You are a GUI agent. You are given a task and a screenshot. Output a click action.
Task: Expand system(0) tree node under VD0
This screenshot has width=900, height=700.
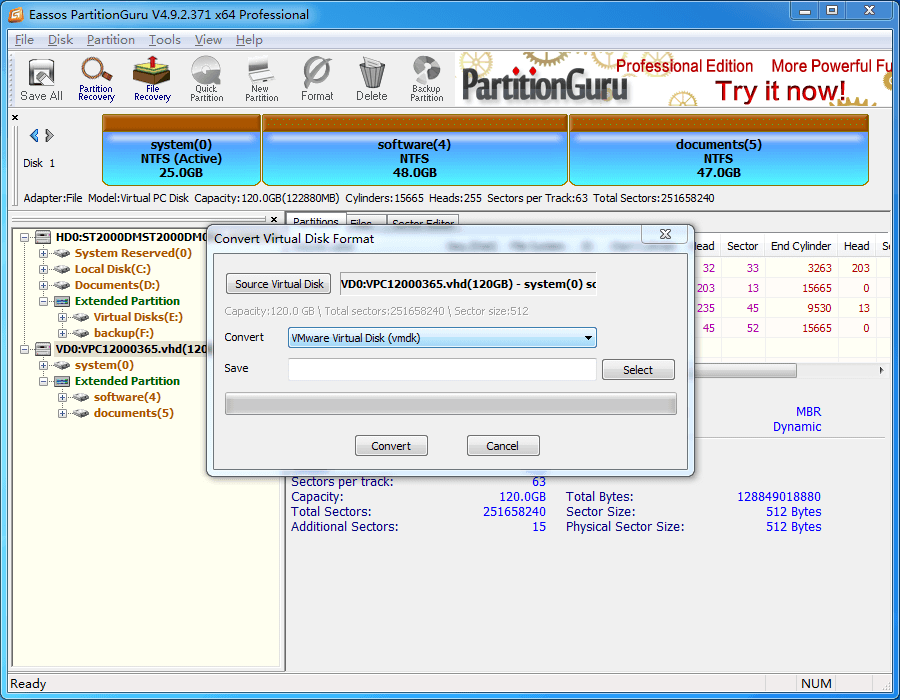[x=43, y=365]
